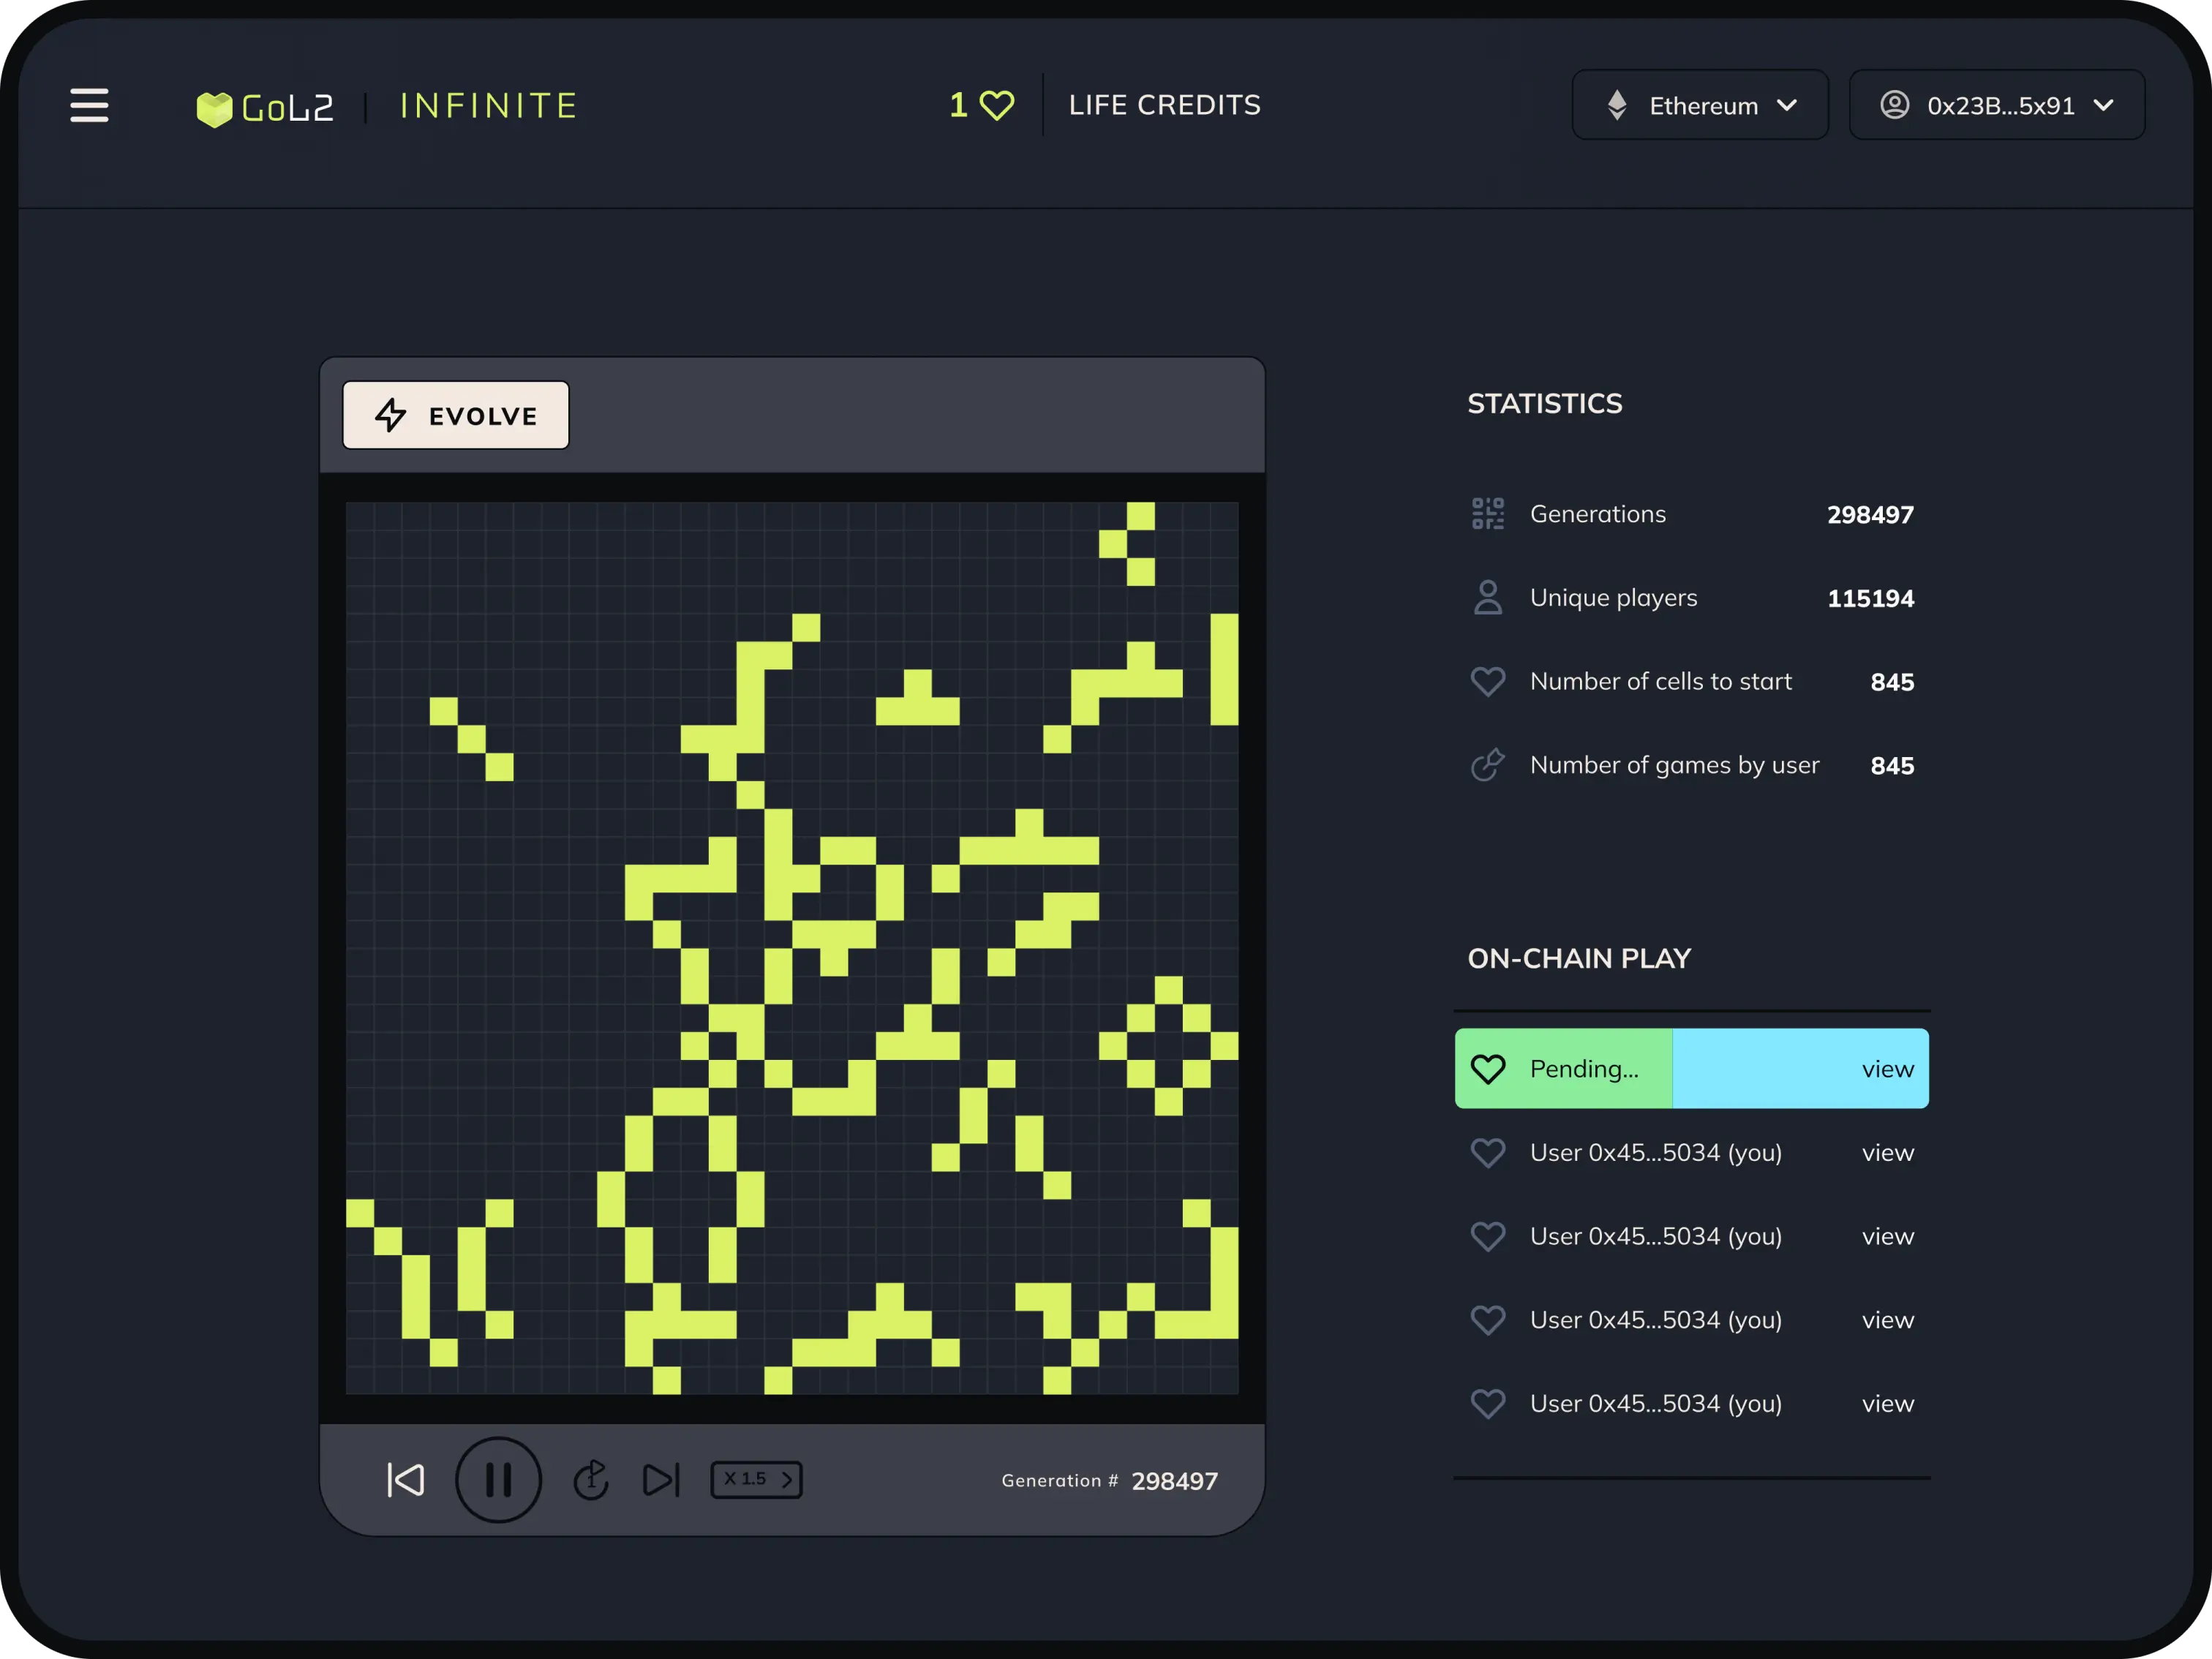Skip to first generation button

pyautogui.click(x=406, y=1480)
